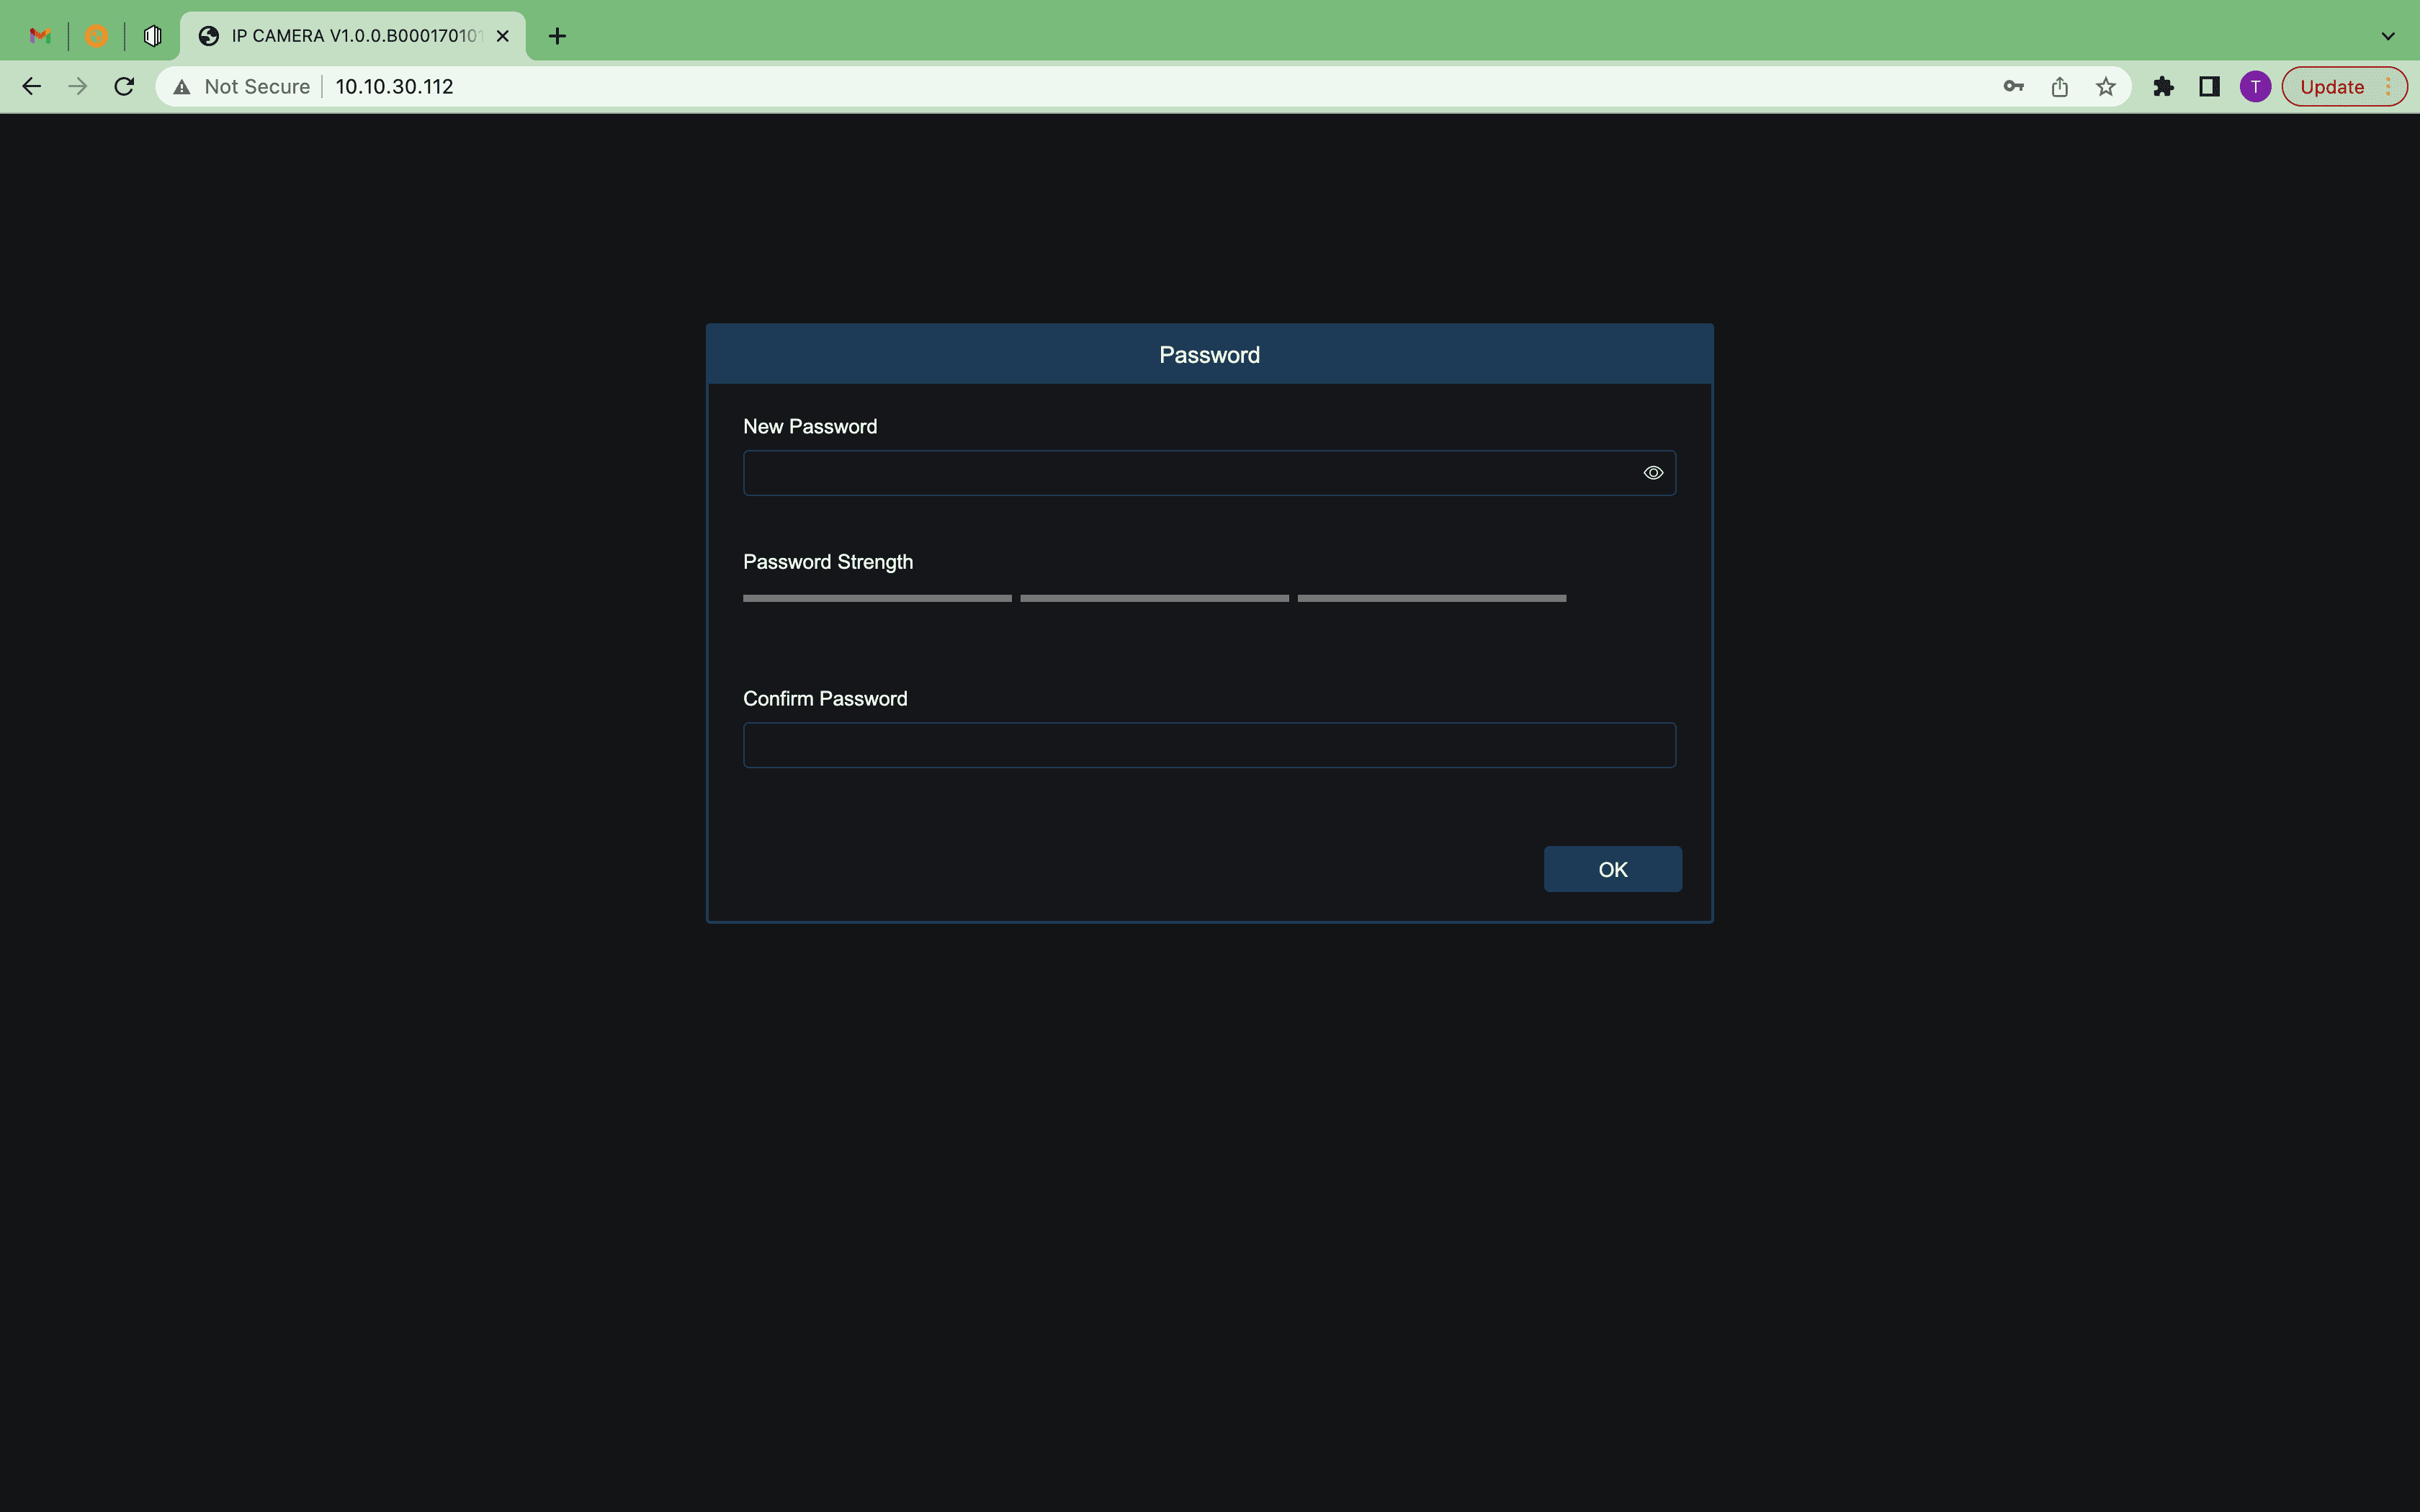
Task: Reload the current page
Action: 124,87
